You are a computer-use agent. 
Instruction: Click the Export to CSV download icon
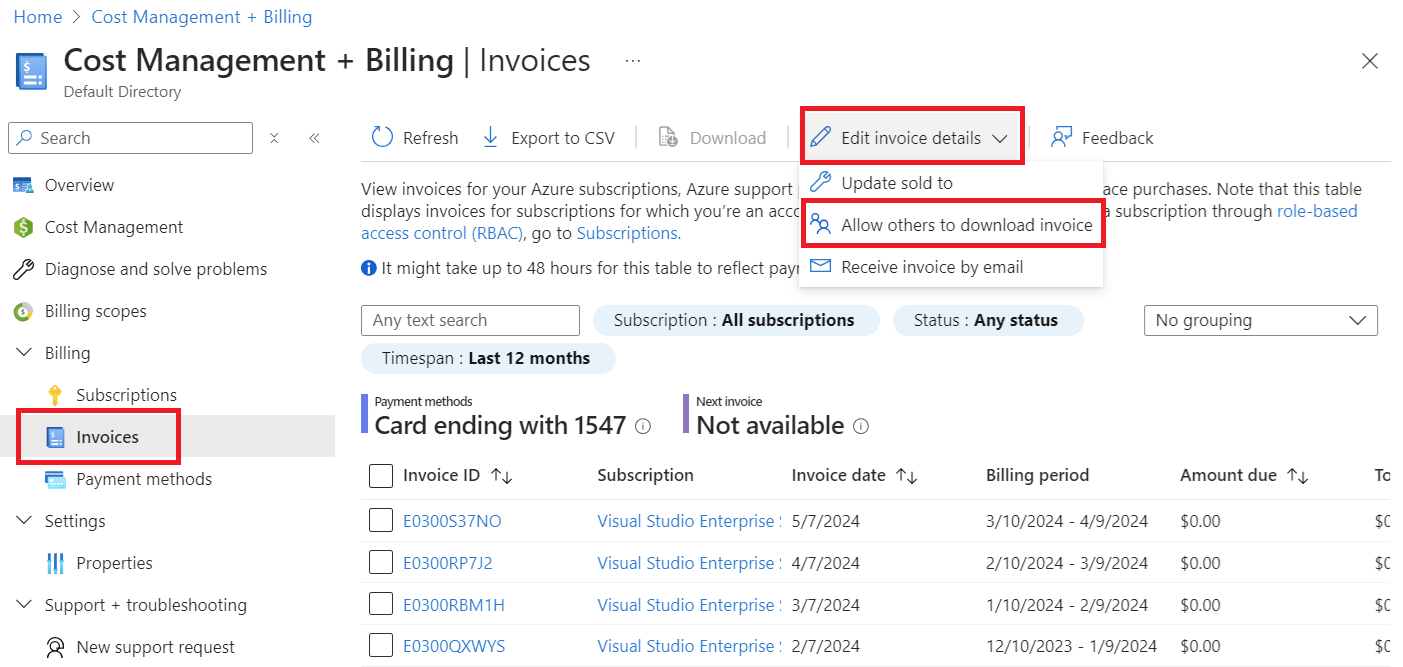[490, 138]
